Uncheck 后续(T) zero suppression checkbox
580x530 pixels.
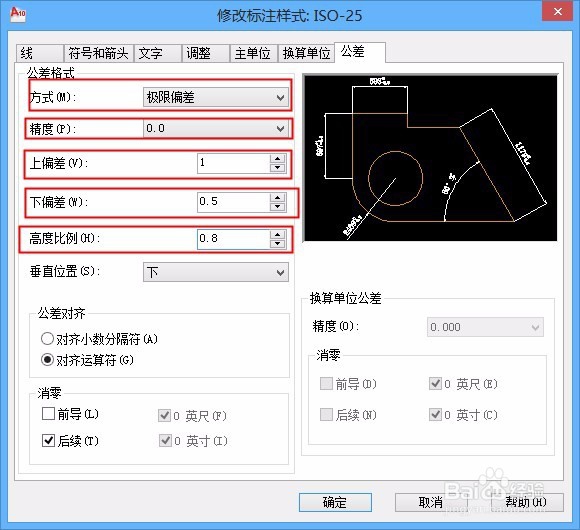(x=48, y=440)
